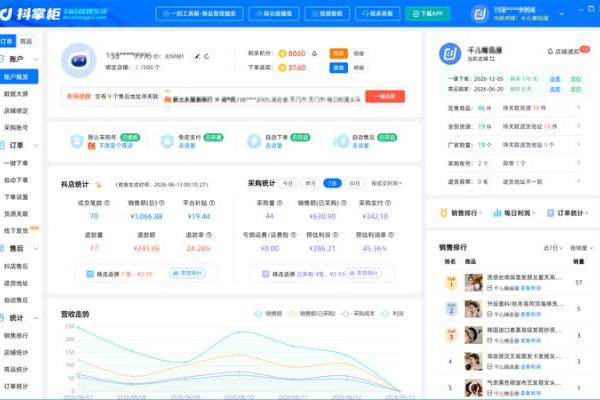Open 抖店售后 in the sidebar

coord(16,266)
